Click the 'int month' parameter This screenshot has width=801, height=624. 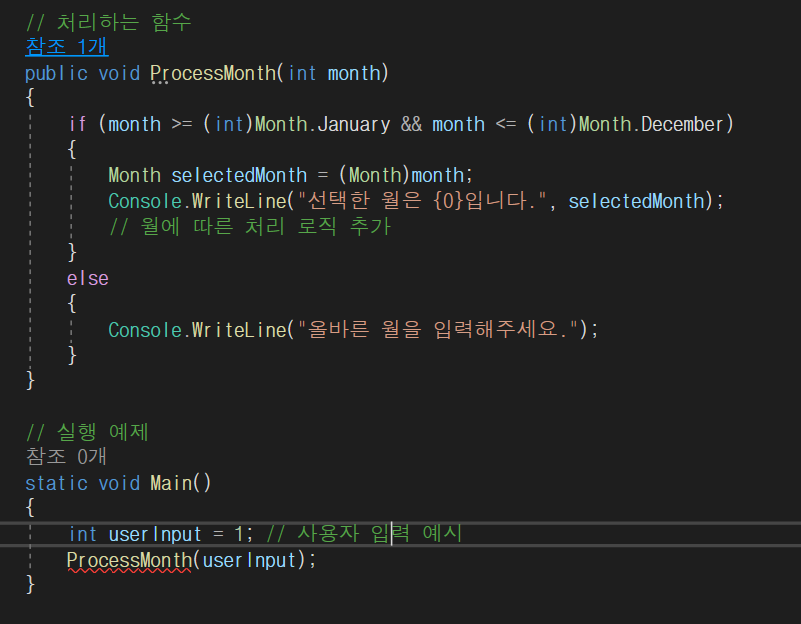pos(335,74)
